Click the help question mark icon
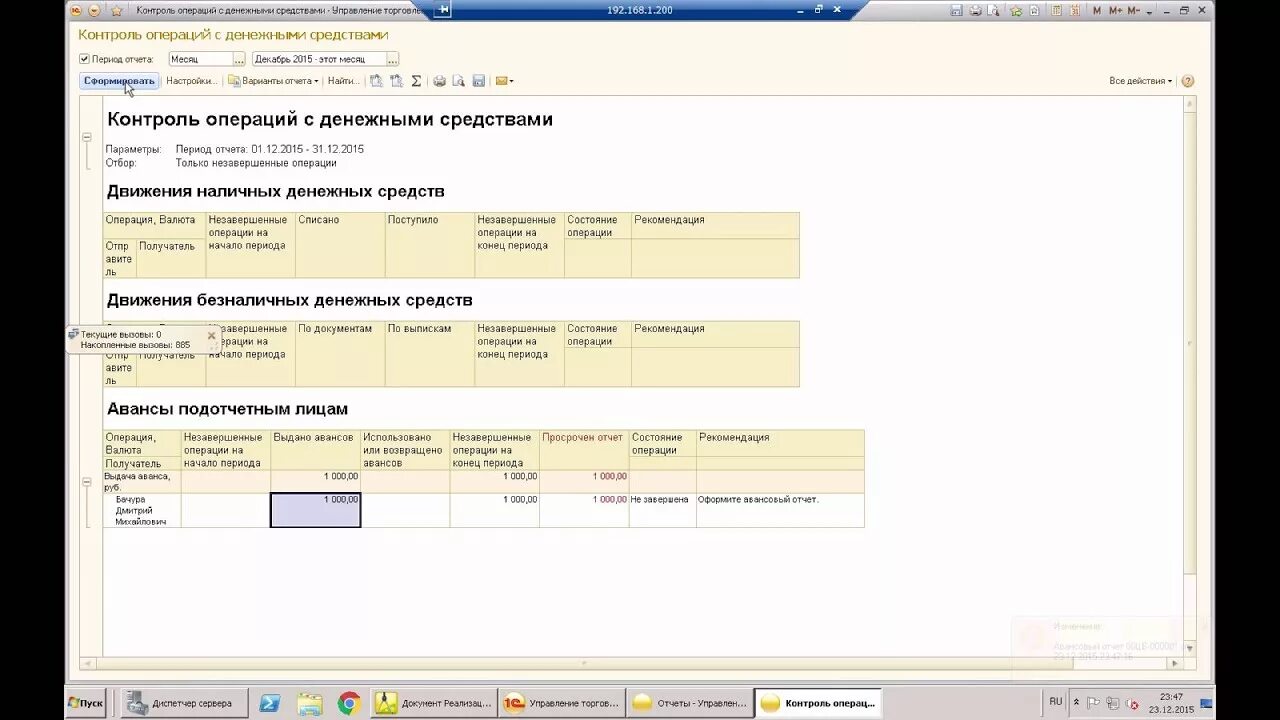Screen dimensions: 1280x720 point(1188,81)
